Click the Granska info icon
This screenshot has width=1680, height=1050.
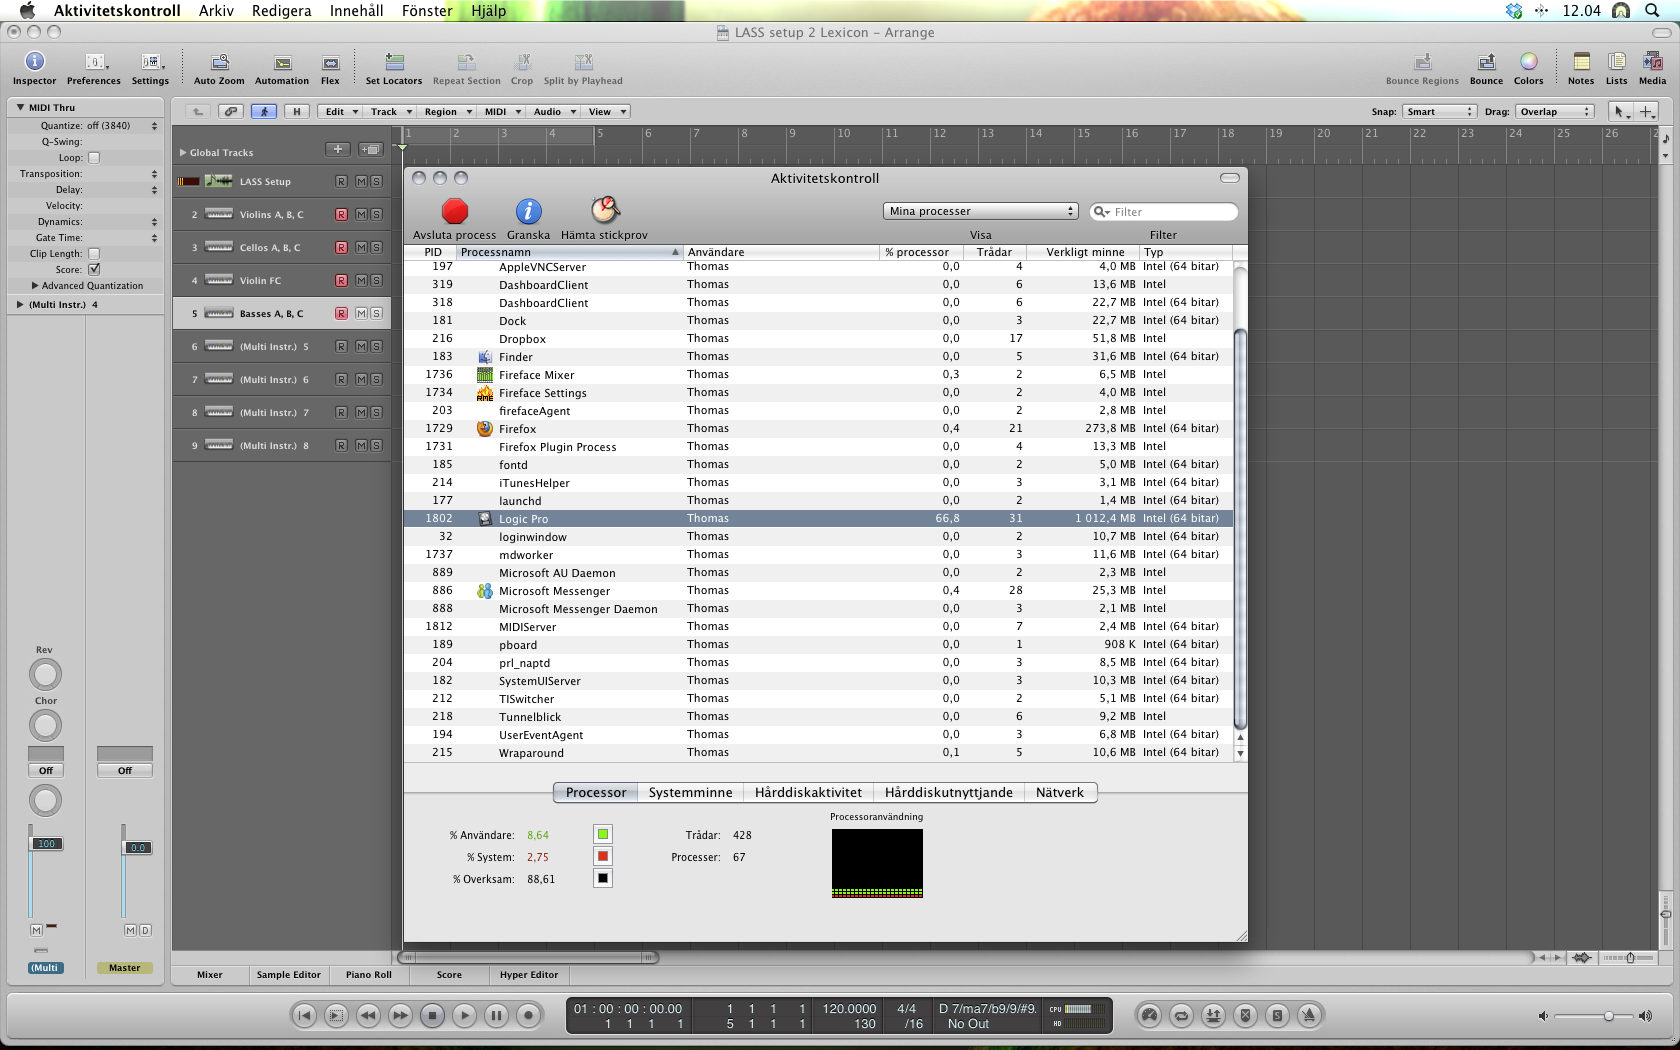click(x=528, y=211)
